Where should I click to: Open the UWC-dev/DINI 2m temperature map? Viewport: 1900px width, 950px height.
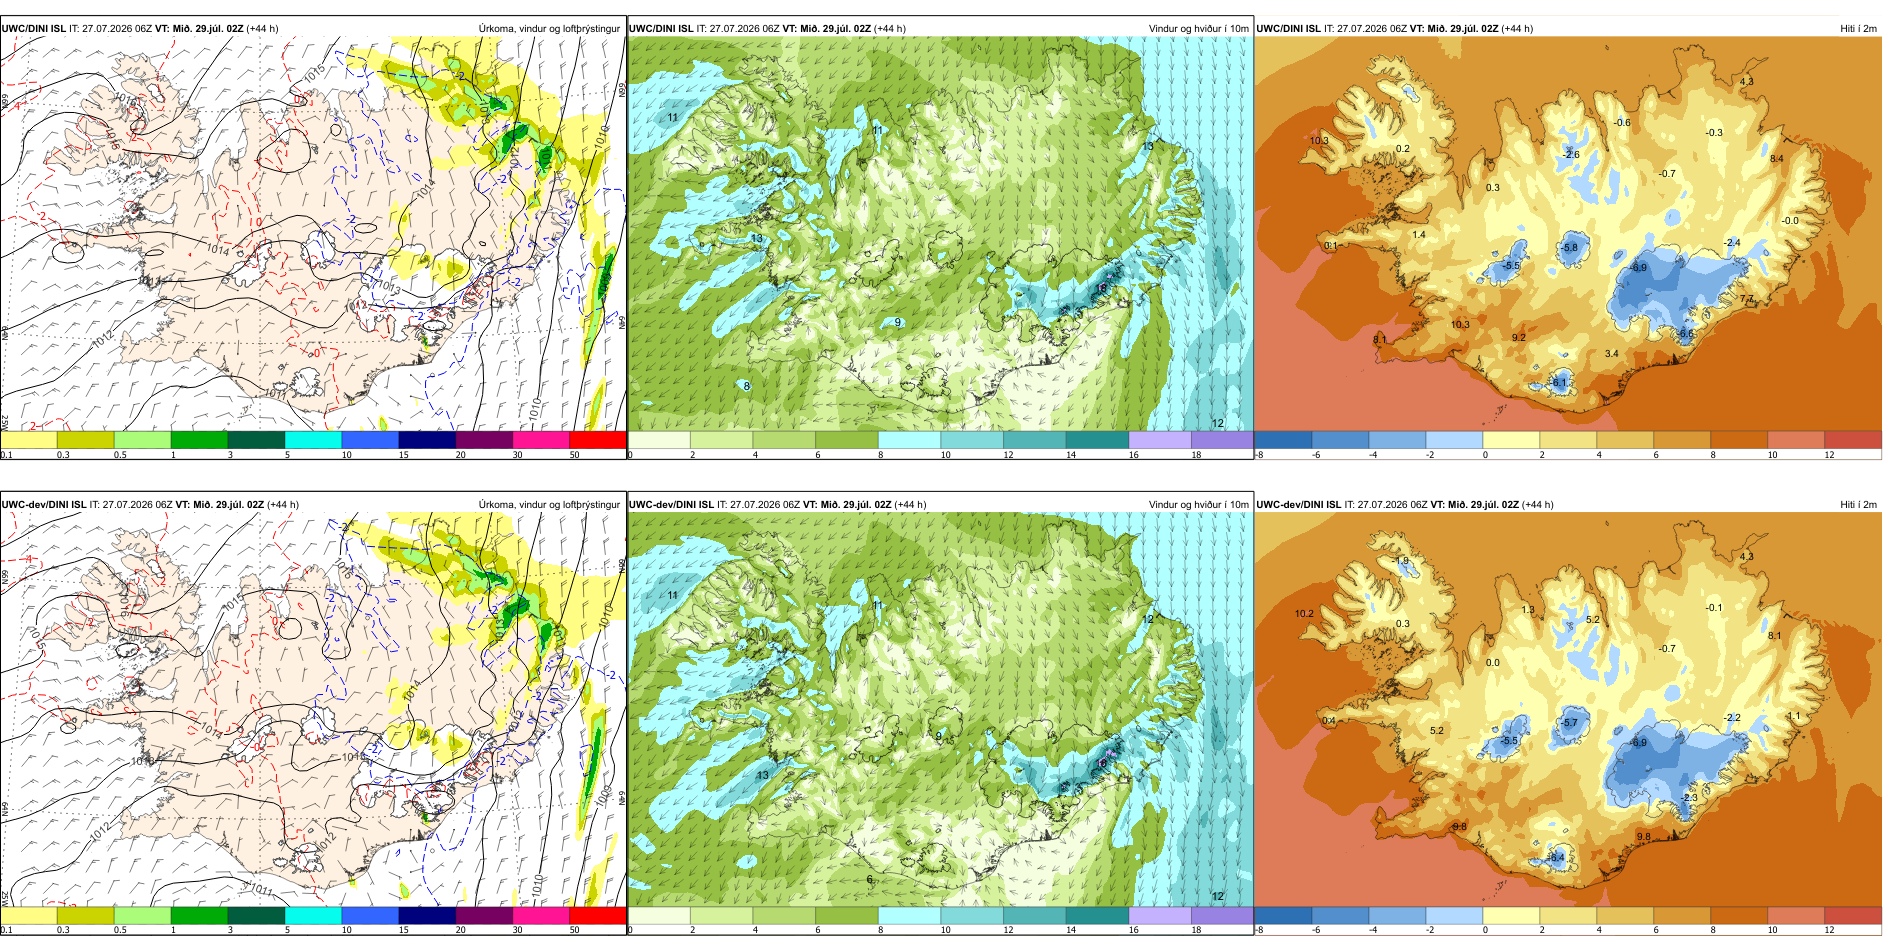pos(1568,710)
